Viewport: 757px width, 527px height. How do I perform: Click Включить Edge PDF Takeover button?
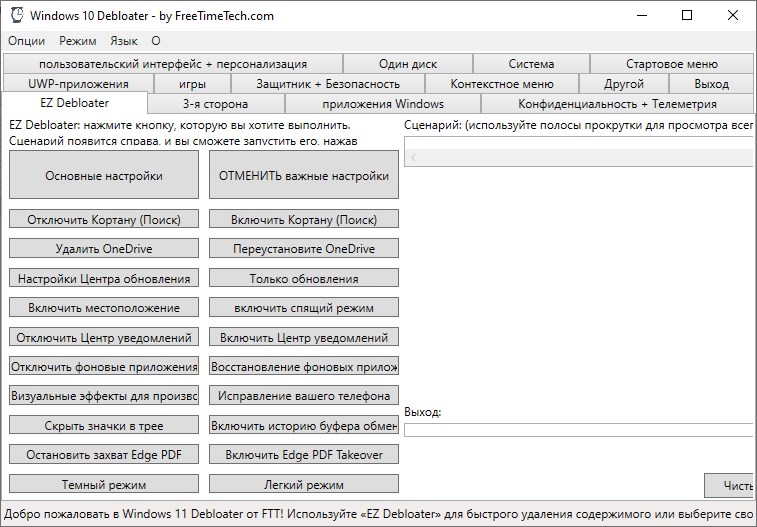click(304, 454)
